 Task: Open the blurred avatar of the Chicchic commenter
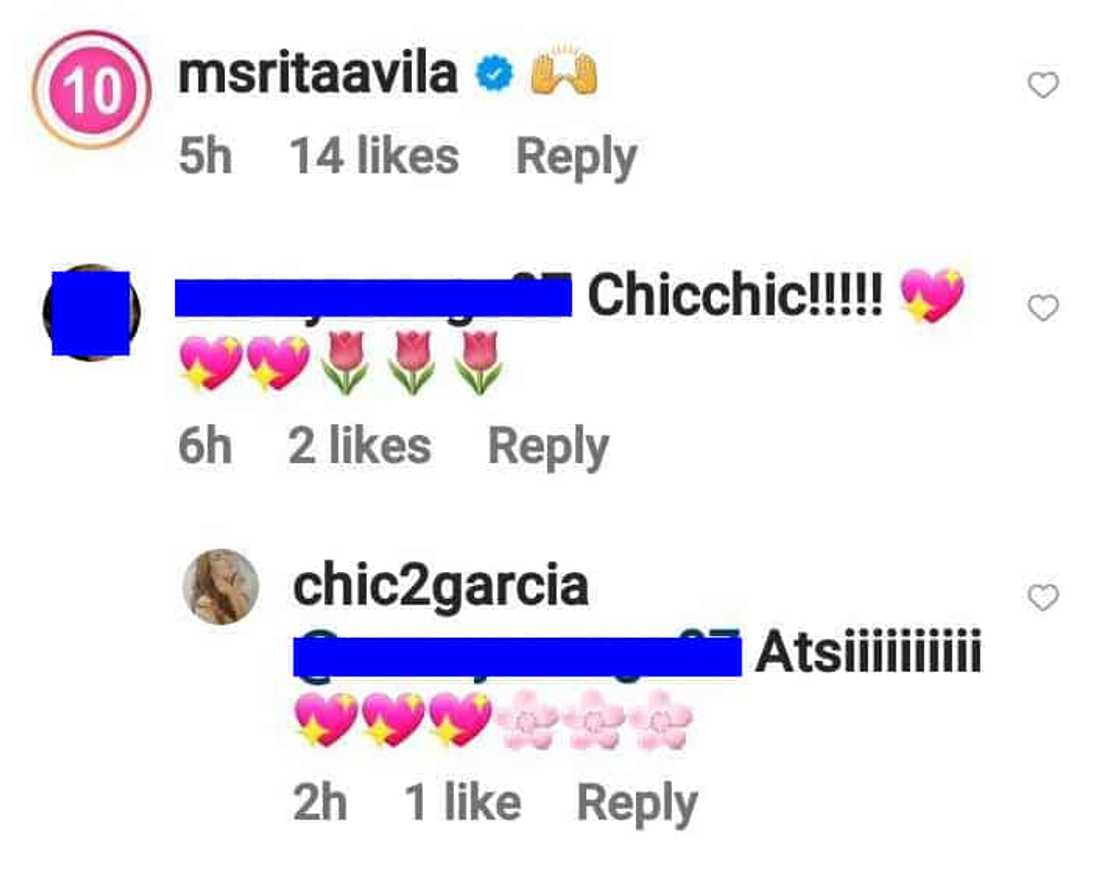click(91, 312)
